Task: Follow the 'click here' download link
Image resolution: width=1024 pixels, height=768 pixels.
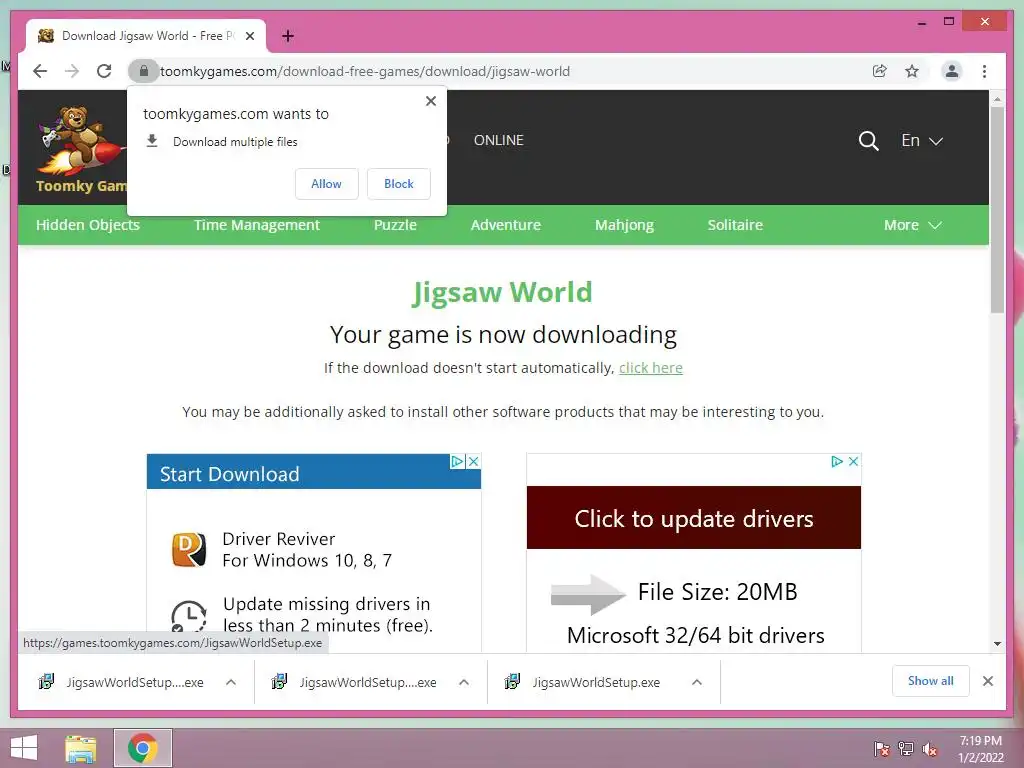Action: tap(650, 368)
